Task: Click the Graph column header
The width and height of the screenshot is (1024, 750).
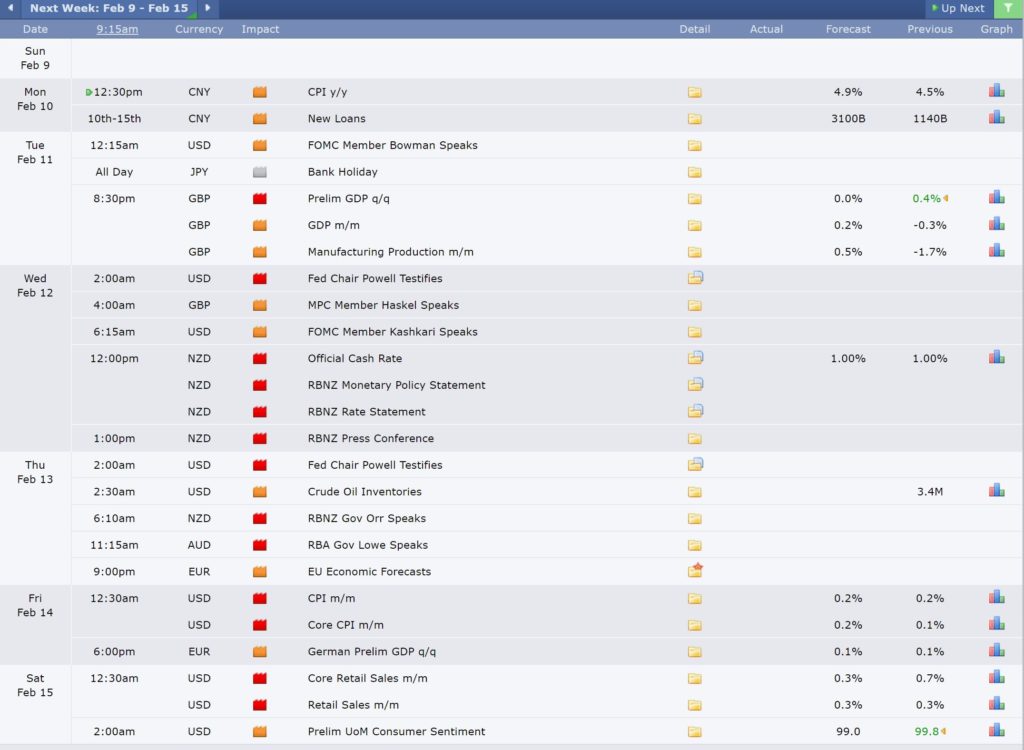Action: (x=997, y=29)
